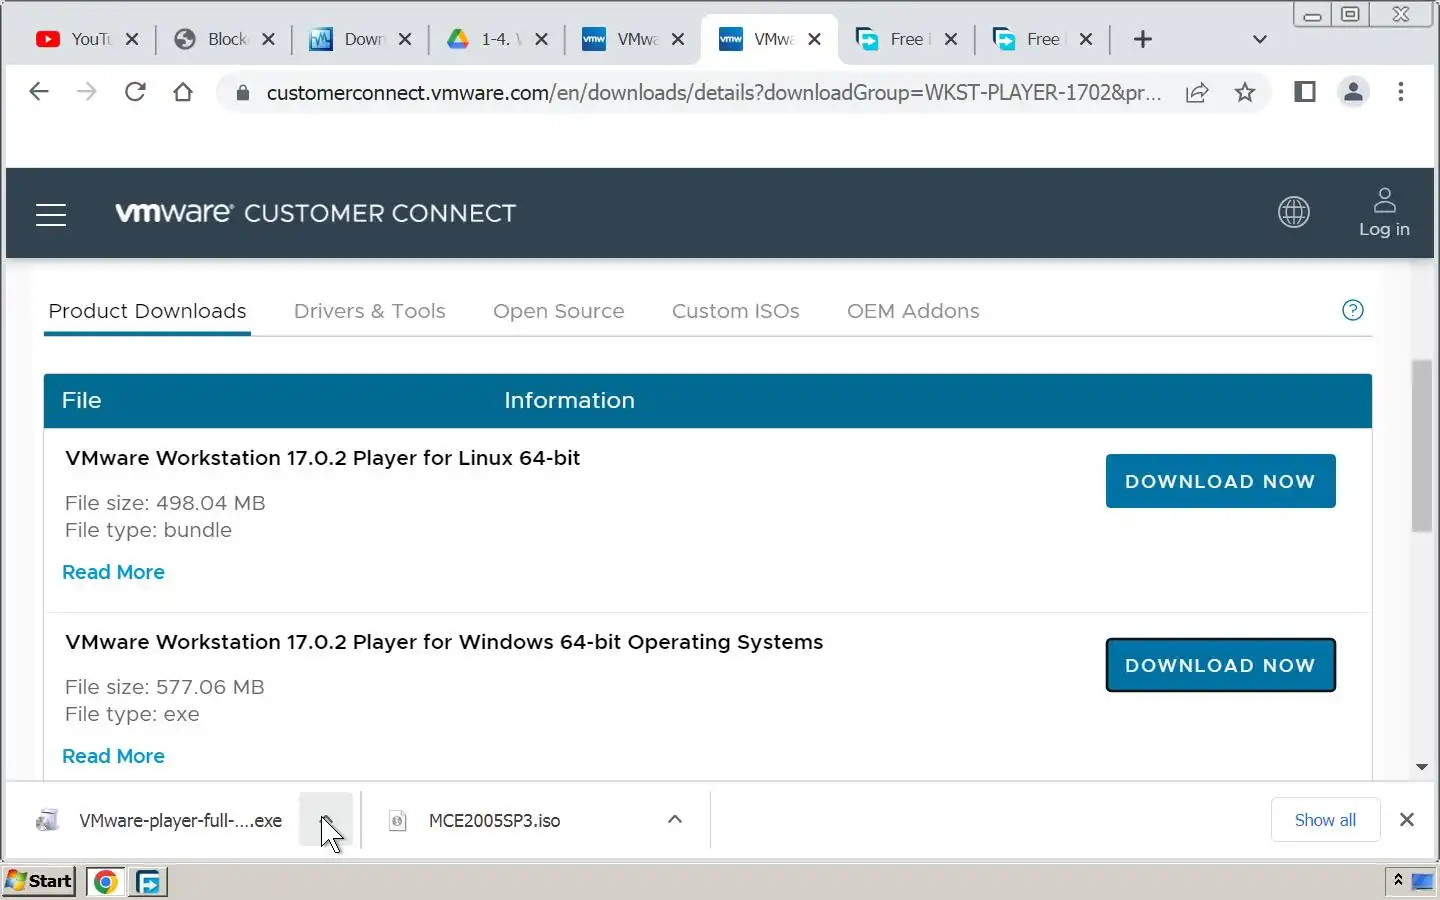
Task: Expand options for MCE2005SP3.iso download
Action: (675, 820)
